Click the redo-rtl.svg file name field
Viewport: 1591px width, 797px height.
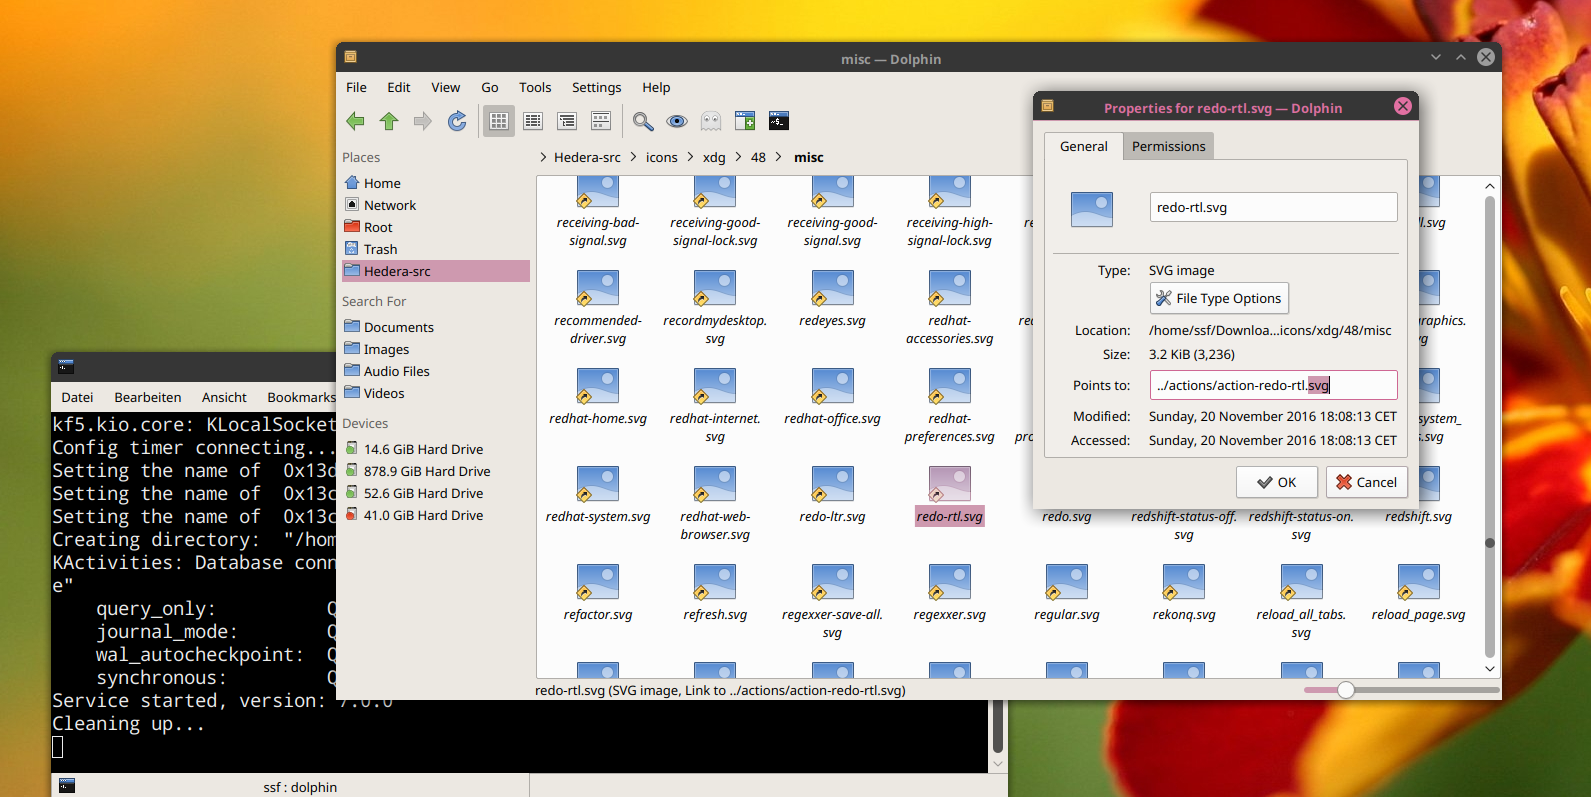click(1273, 207)
